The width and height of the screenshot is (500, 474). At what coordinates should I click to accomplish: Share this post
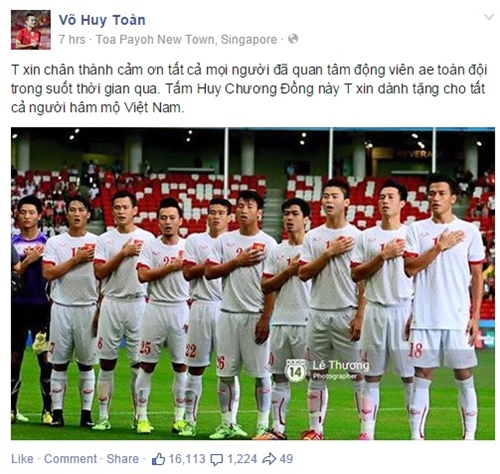click(x=122, y=459)
